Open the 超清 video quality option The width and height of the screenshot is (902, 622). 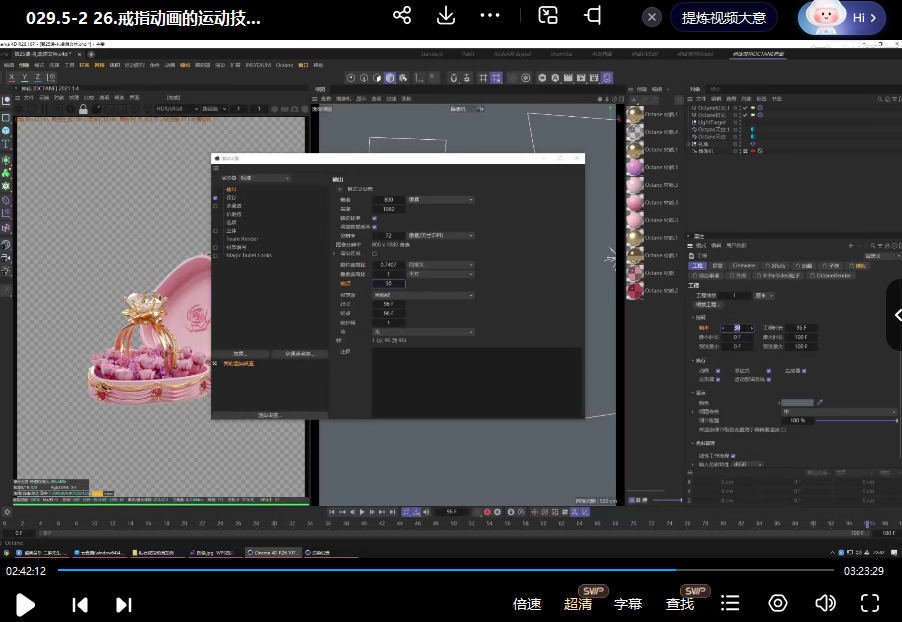tap(578, 604)
